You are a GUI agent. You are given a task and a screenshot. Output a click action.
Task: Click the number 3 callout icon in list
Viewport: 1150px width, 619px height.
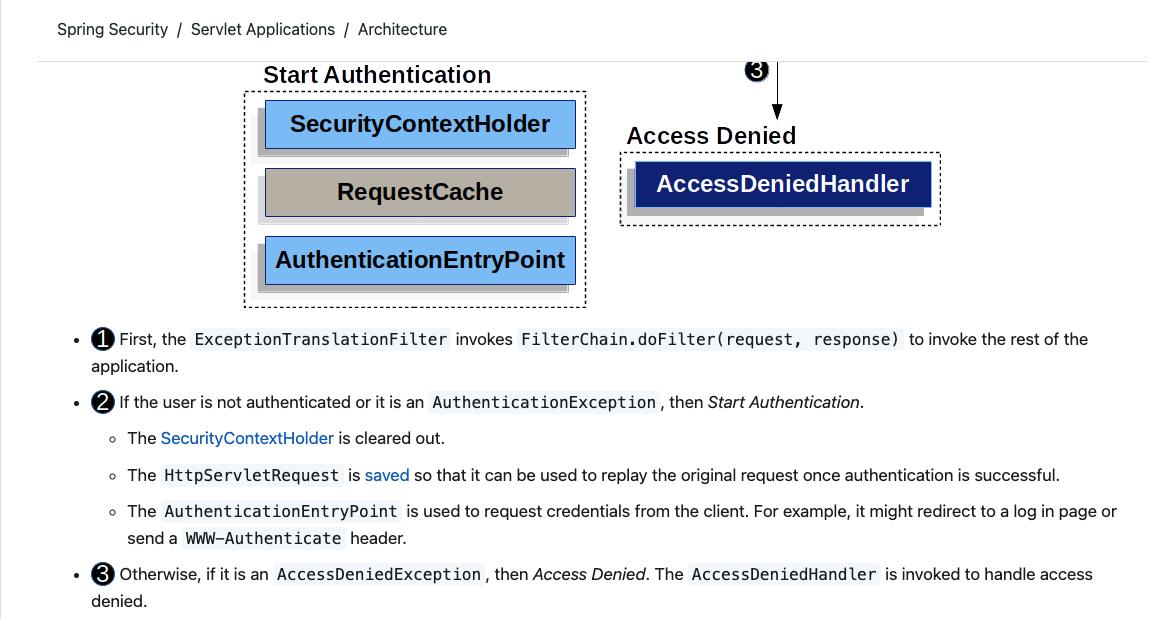click(103, 575)
